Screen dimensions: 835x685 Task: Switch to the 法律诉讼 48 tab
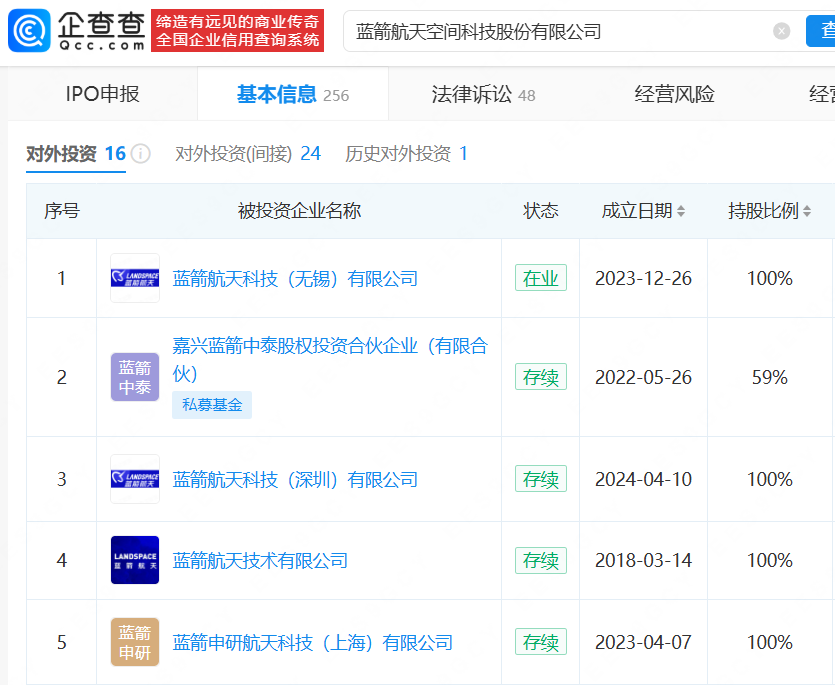(x=484, y=94)
